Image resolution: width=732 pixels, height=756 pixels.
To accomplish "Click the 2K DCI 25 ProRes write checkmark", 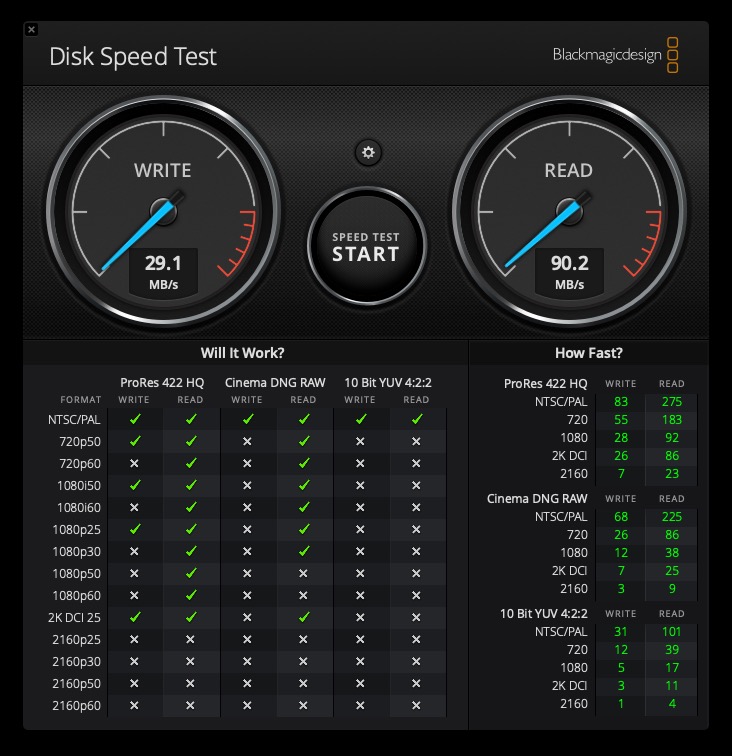I will click(x=134, y=617).
